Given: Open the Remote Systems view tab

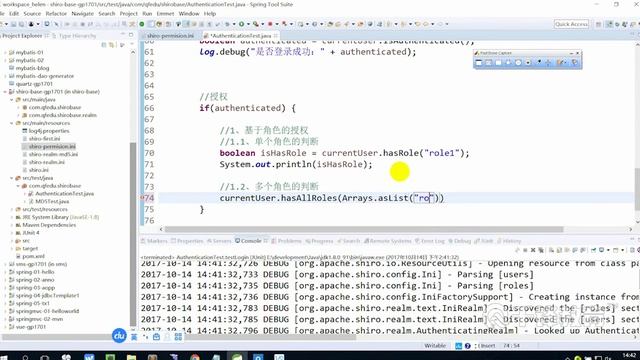Looking at the screenshot, I should [x=388, y=241].
